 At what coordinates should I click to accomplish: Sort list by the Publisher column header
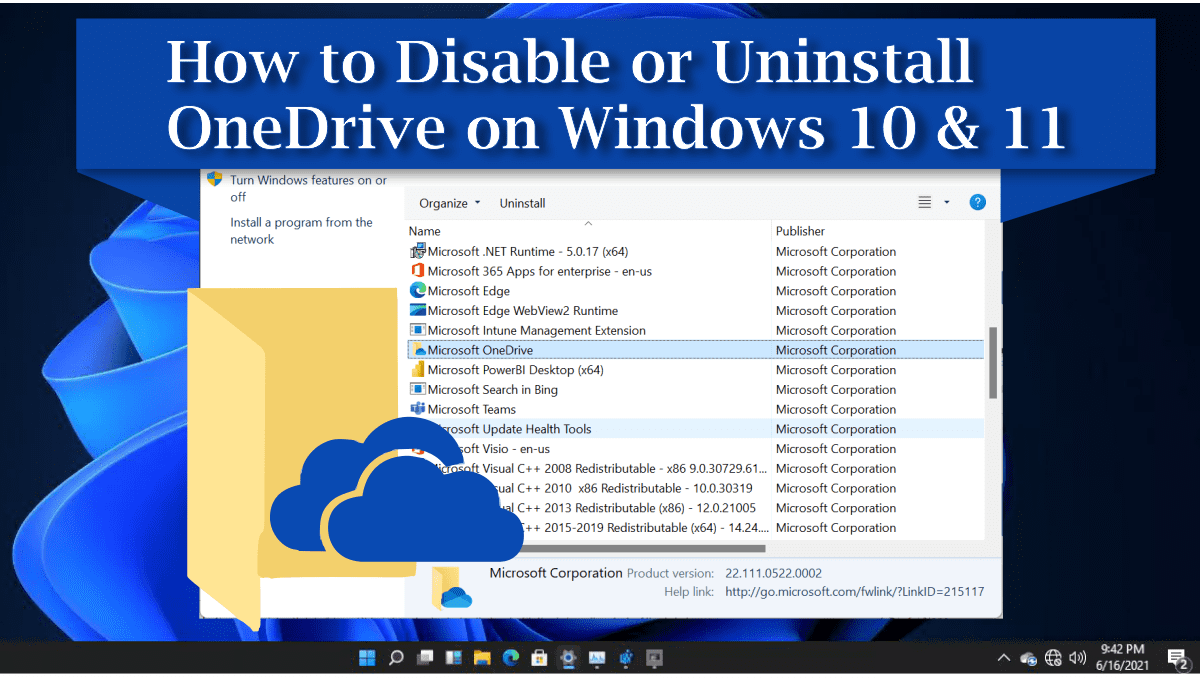[x=800, y=231]
